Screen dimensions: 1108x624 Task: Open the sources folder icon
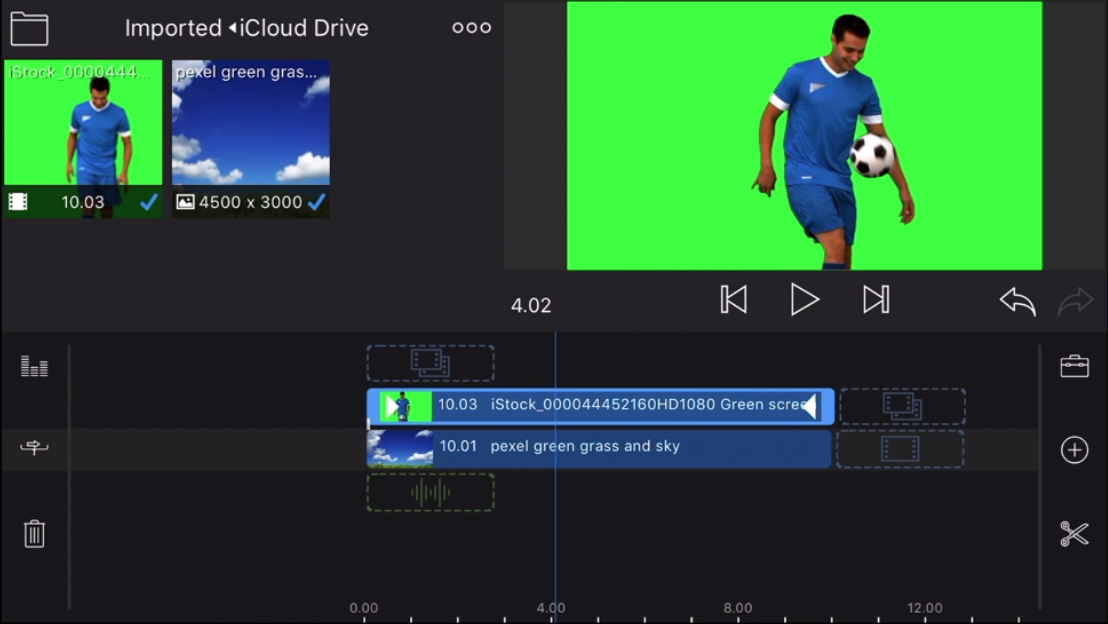29,28
